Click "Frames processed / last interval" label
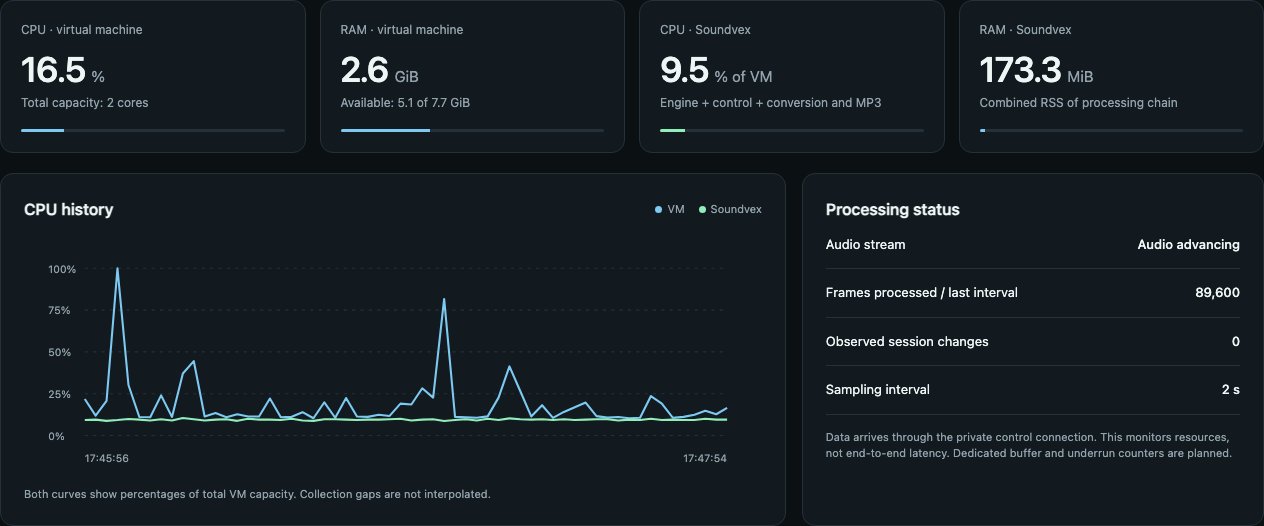 (922, 293)
